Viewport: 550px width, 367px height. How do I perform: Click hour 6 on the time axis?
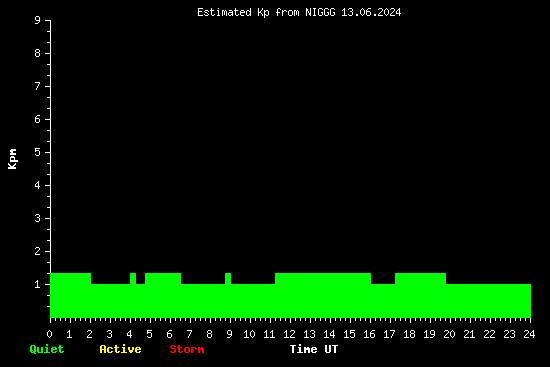tap(169, 334)
